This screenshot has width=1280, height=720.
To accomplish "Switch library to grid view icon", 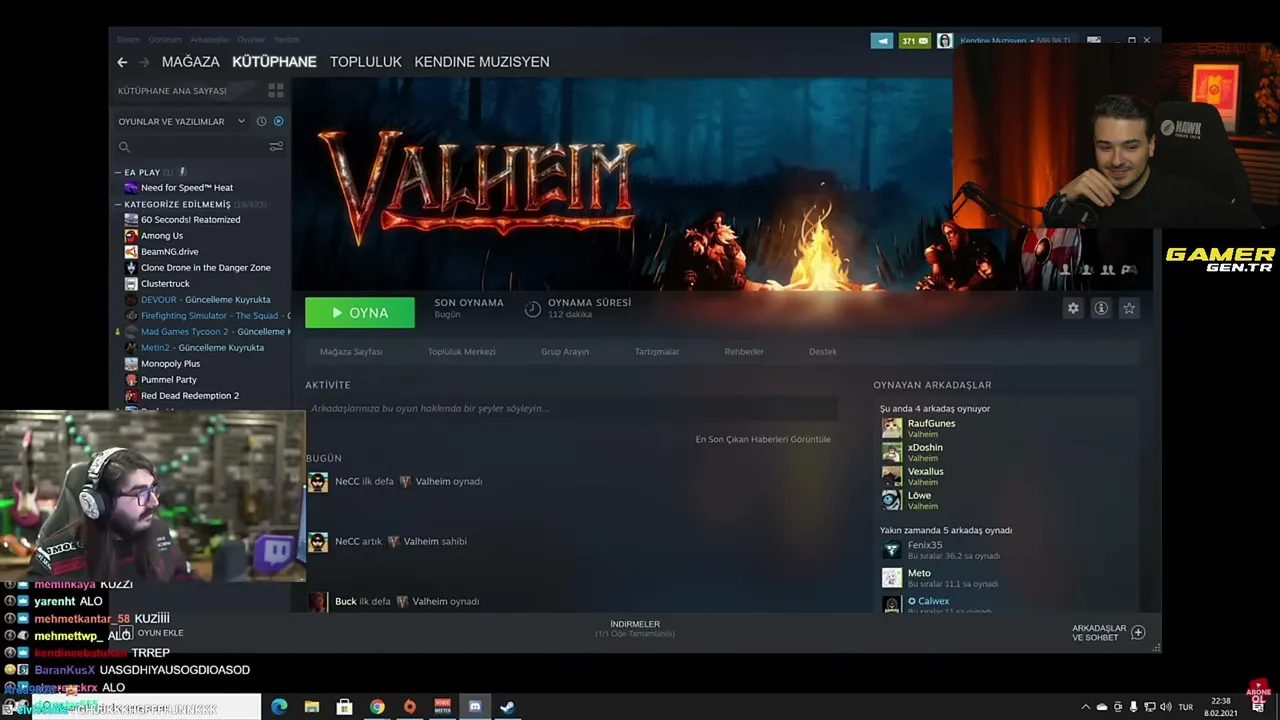I will pyautogui.click(x=276, y=91).
